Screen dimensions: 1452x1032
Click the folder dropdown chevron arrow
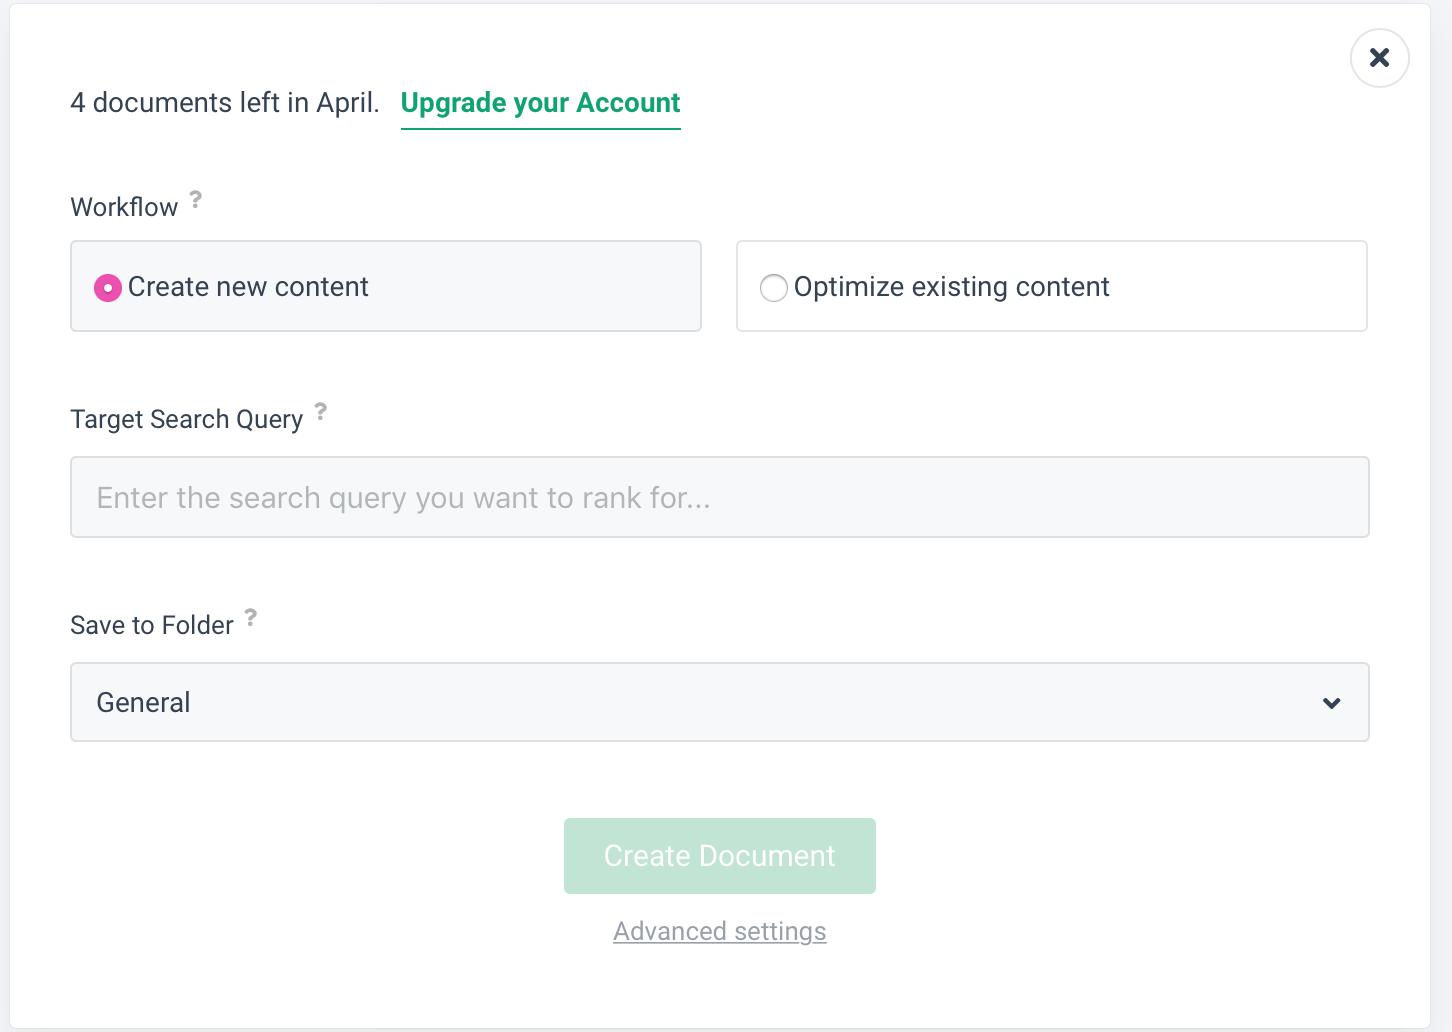[x=1331, y=703]
